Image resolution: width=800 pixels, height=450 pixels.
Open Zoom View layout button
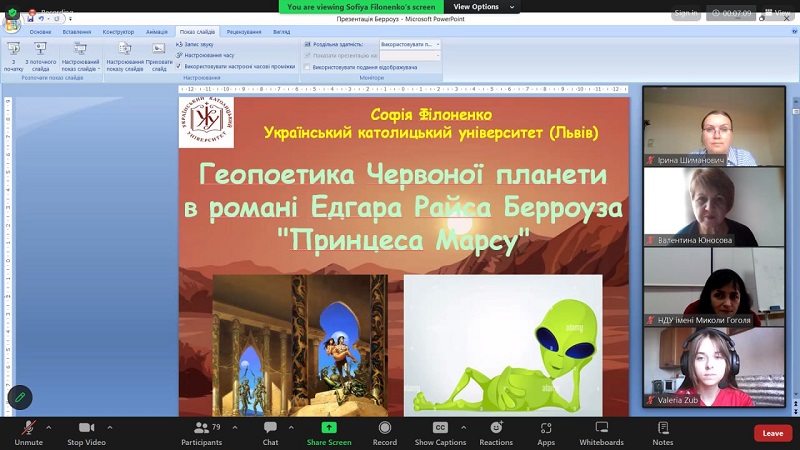[778, 13]
